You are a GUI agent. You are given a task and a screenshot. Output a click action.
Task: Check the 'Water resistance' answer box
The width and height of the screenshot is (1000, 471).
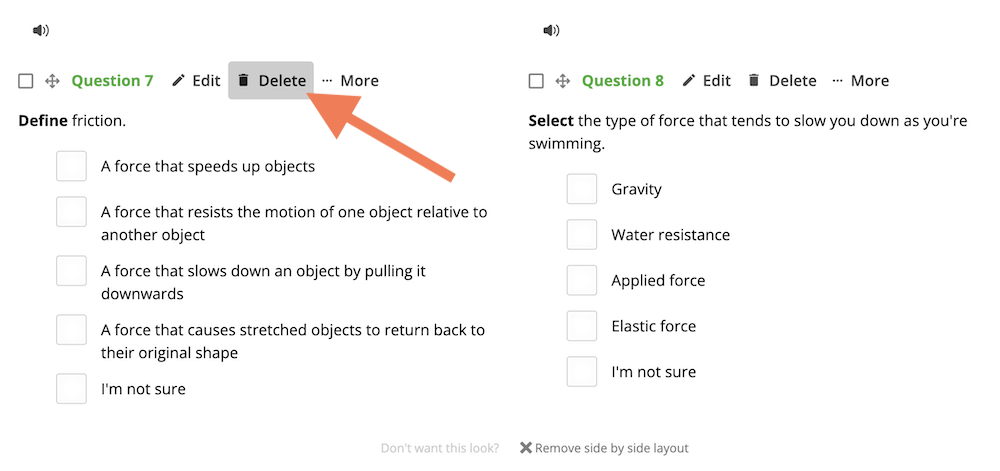(582, 235)
